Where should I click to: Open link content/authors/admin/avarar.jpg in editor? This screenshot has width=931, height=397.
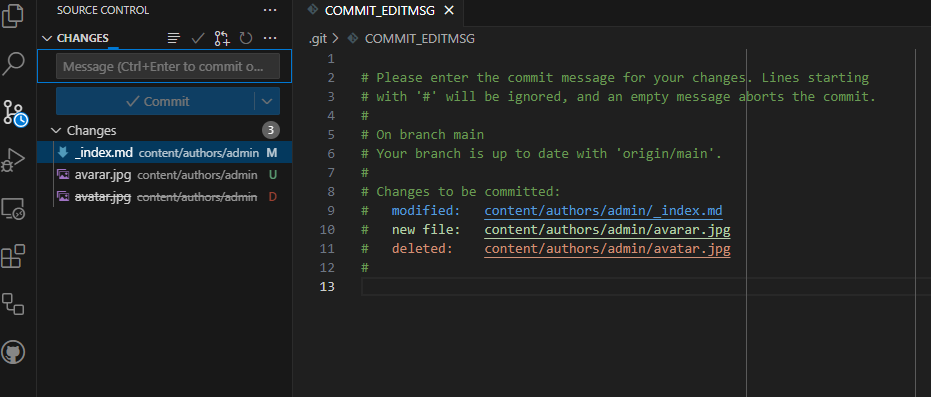pos(607,230)
